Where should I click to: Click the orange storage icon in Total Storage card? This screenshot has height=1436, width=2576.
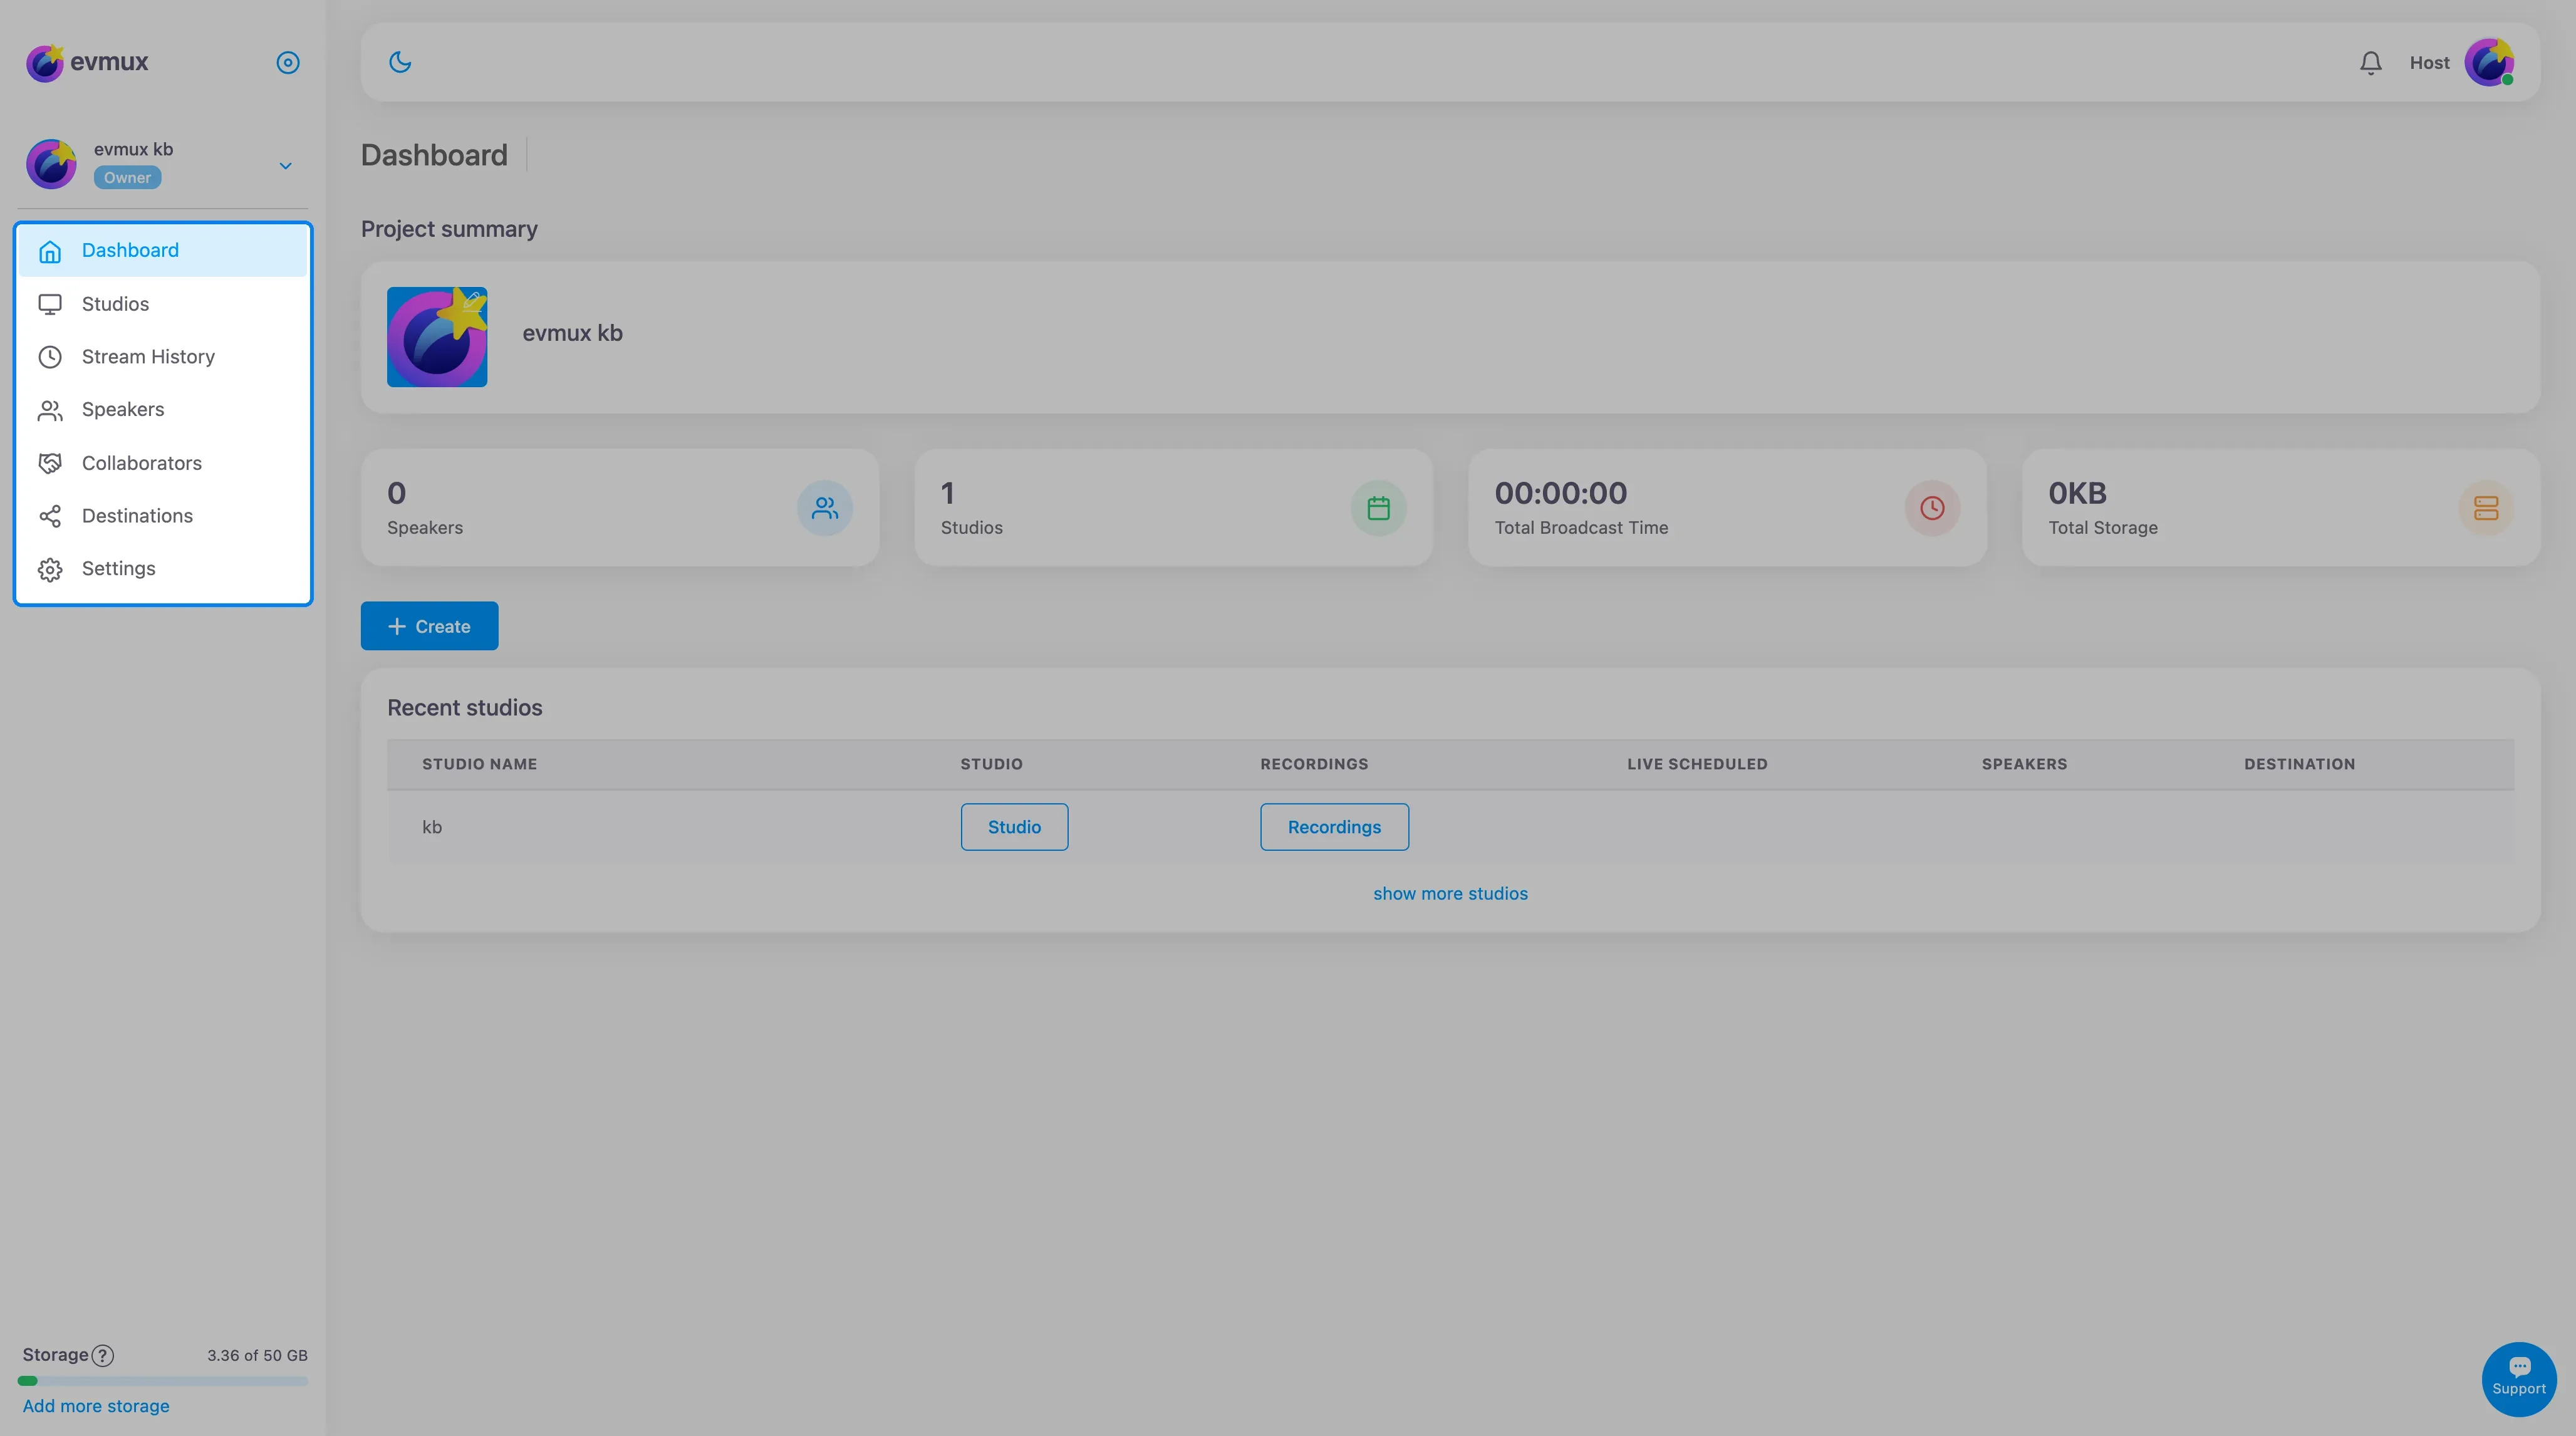tap(2486, 508)
